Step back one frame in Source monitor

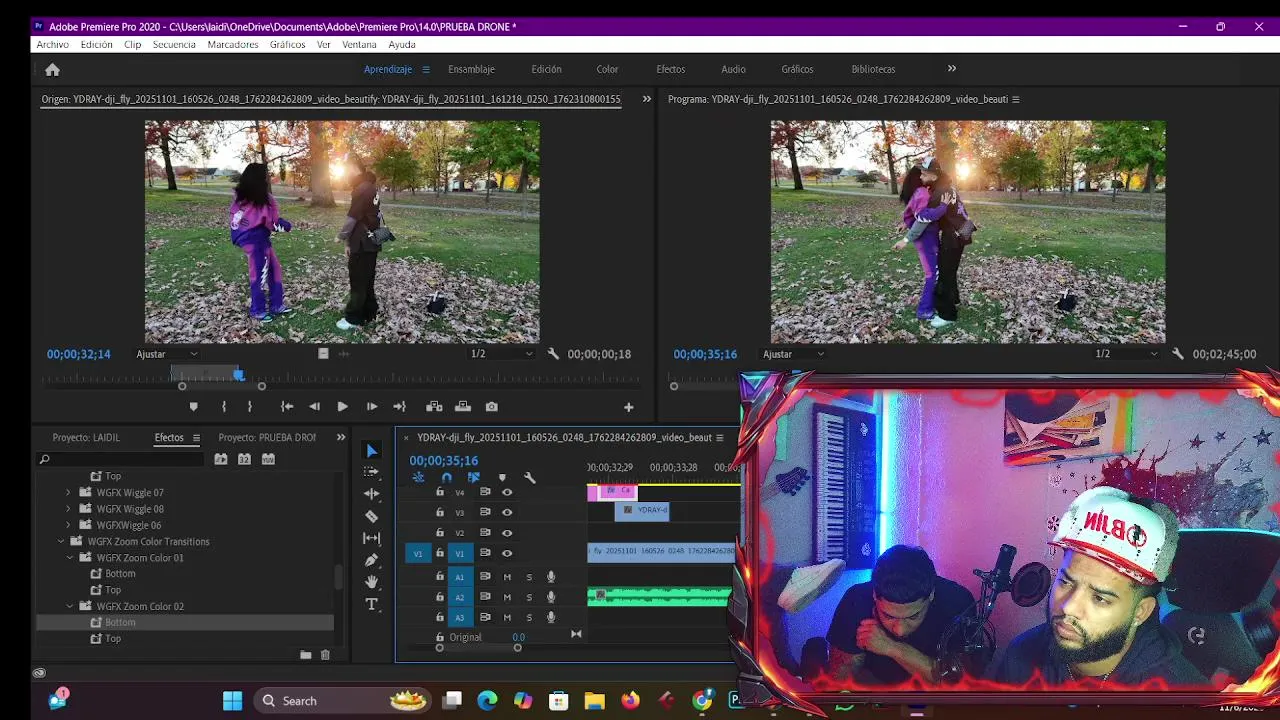[x=315, y=407]
